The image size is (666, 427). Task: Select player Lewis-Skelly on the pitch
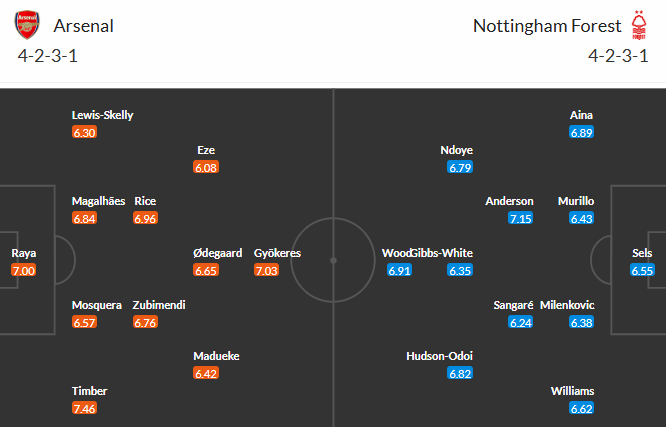[x=102, y=115]
